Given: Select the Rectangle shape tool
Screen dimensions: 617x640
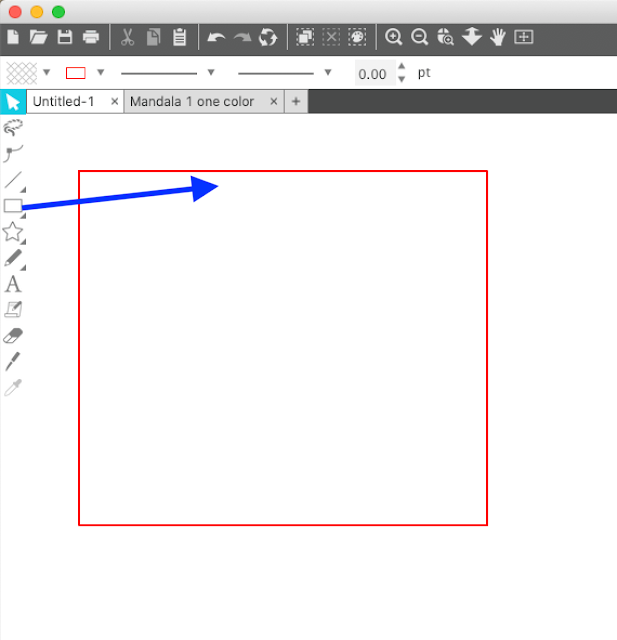Looking at the screenshot, I should [13, 206].
